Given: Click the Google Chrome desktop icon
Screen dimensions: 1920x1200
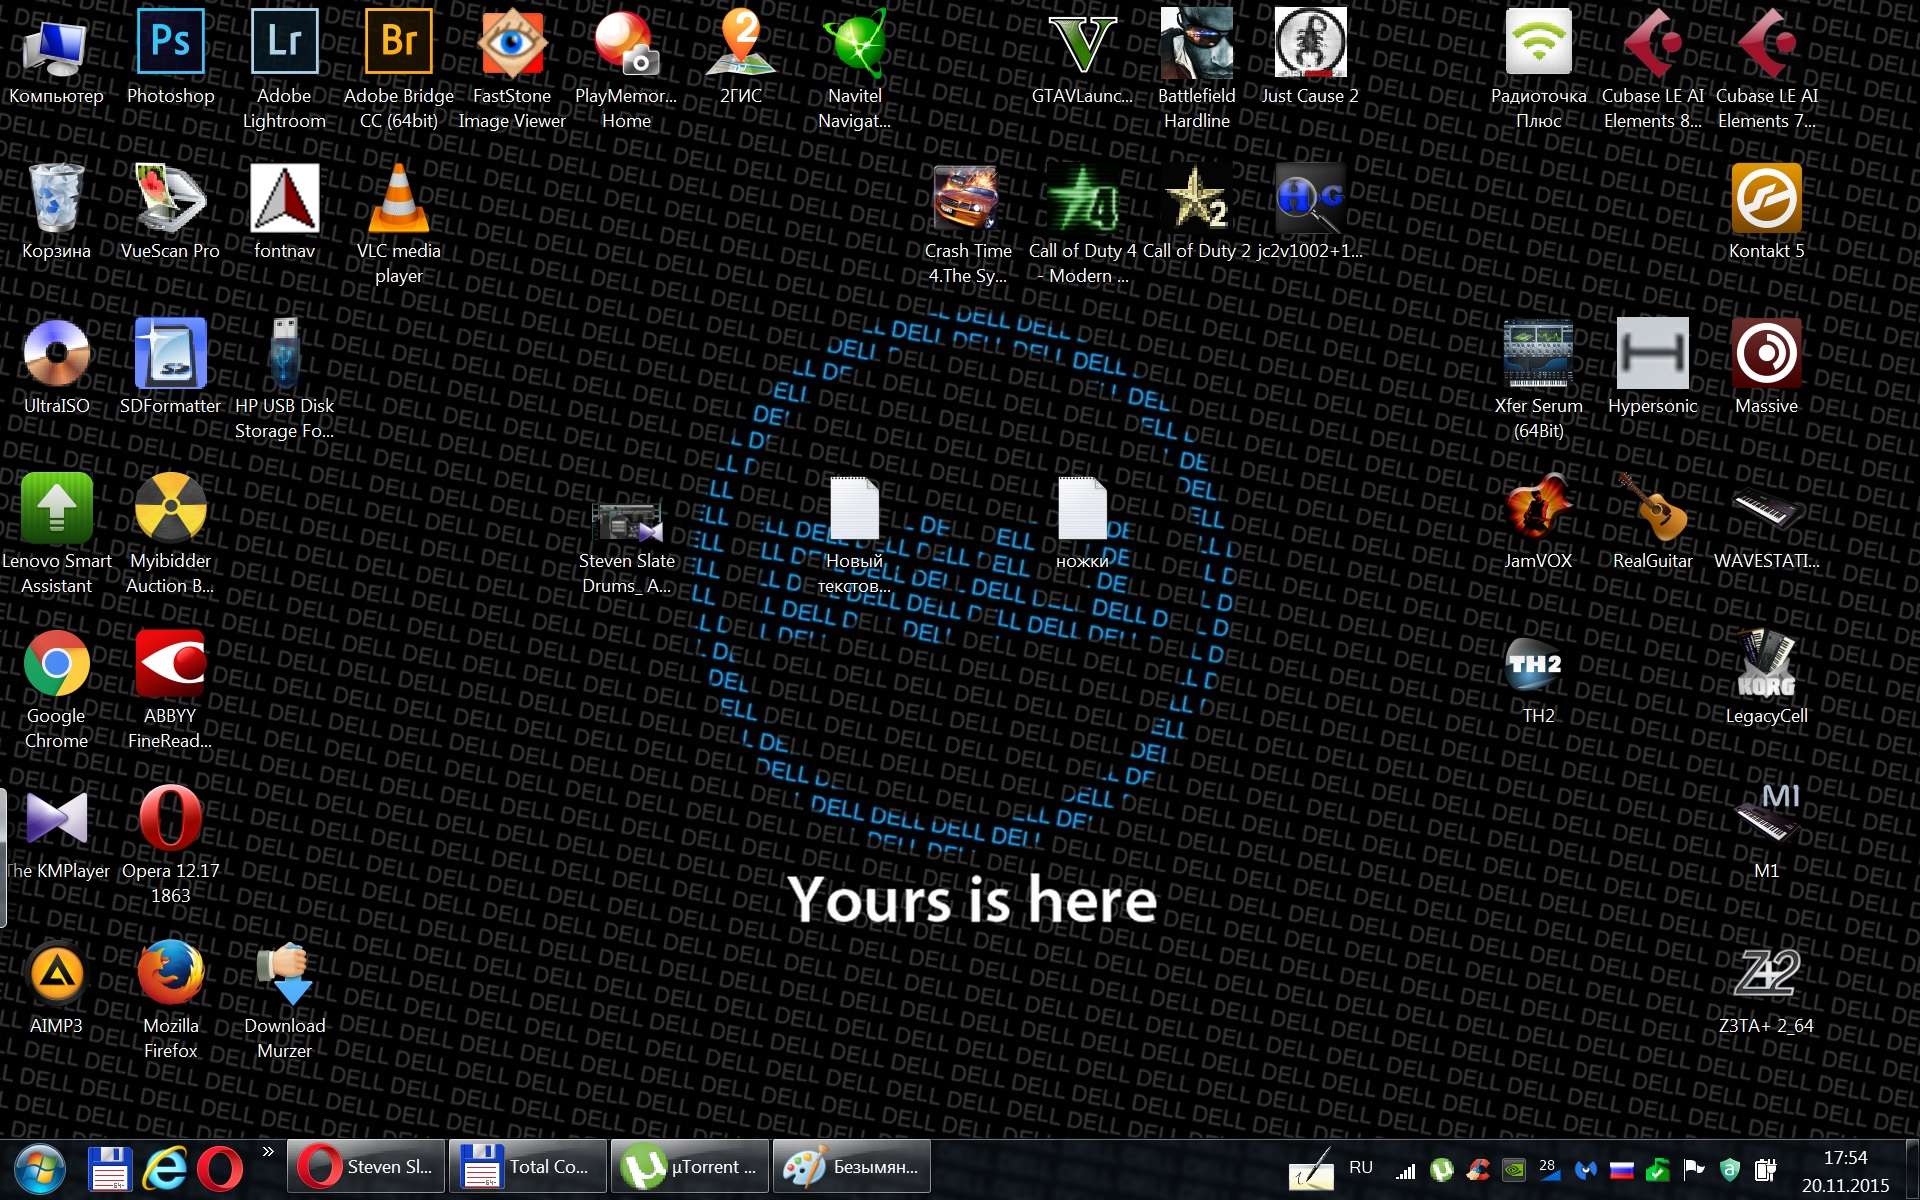Looking at the screenshot, I should pyautogui.click(x=56, y=664).
